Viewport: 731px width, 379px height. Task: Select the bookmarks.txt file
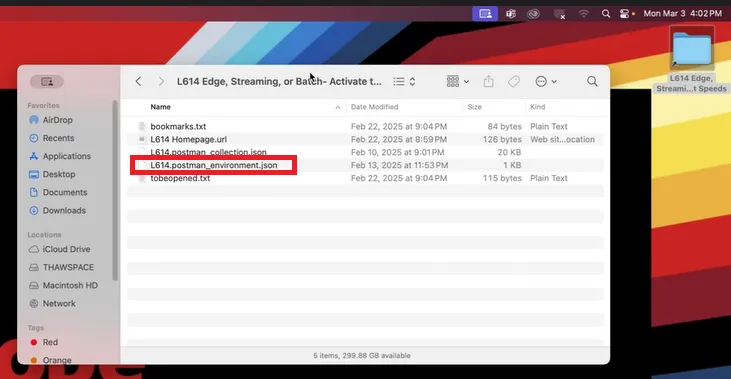[178, 126]
